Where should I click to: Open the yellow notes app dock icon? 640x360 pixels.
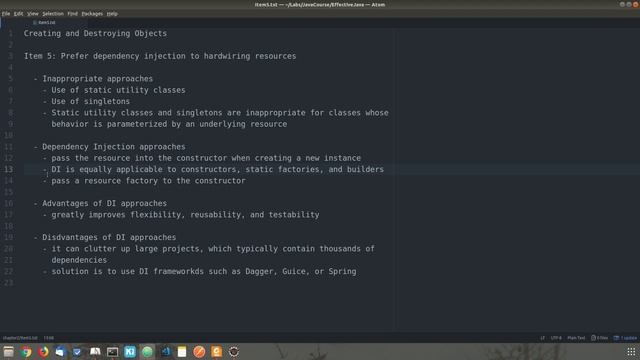pyautogui.click(x=182, y=351)
